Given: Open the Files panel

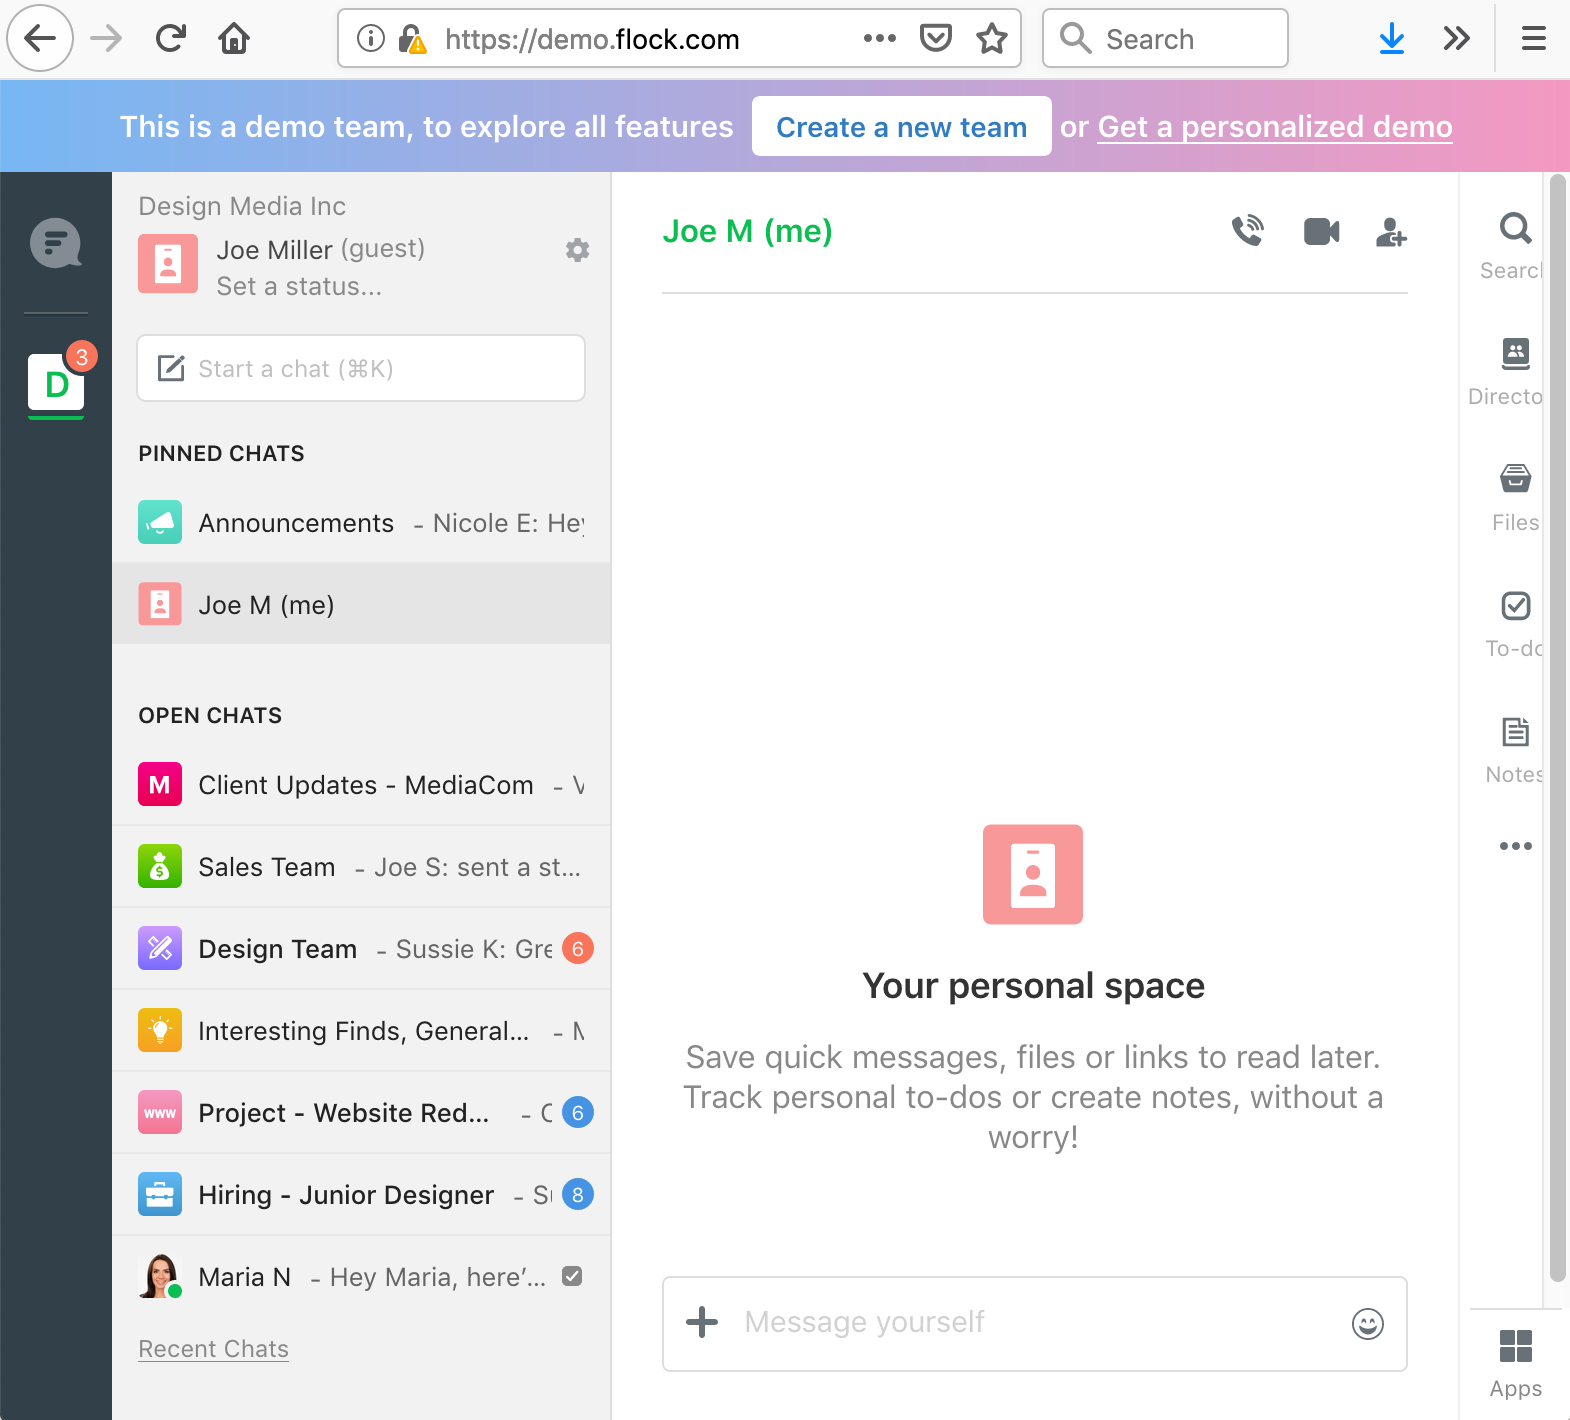Looking at the screenshot, I should pyautogui.click(x=1515, y=498).
